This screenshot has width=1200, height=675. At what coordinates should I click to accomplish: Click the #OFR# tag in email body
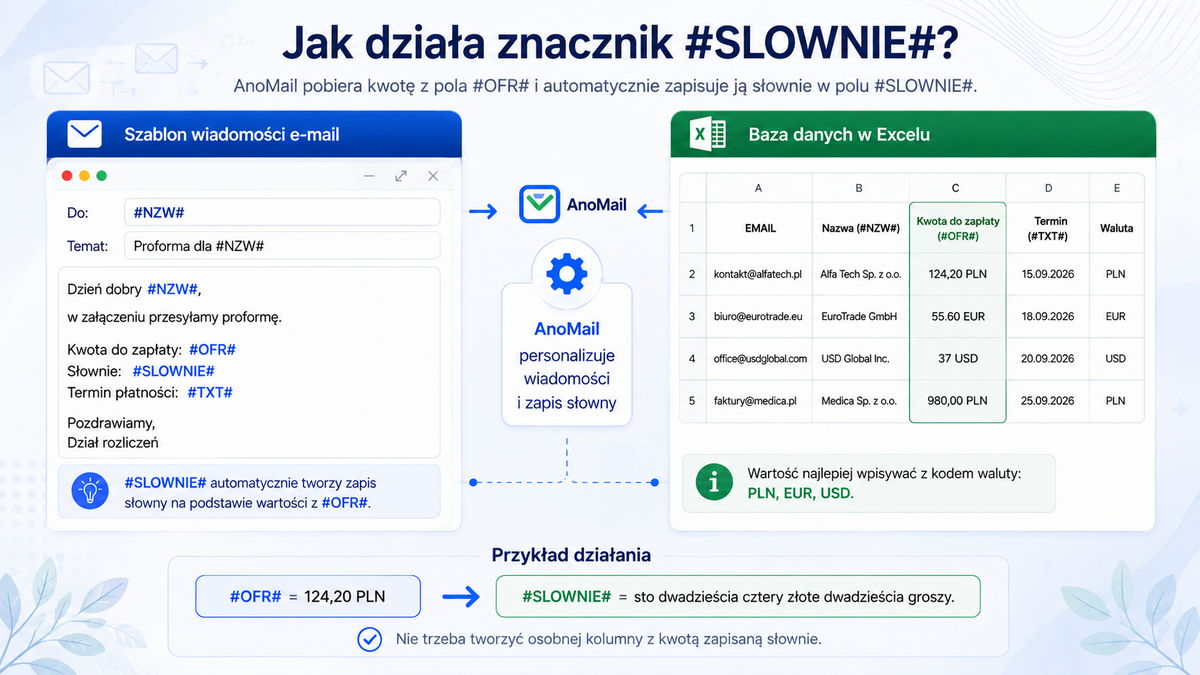tap(212, 350)
